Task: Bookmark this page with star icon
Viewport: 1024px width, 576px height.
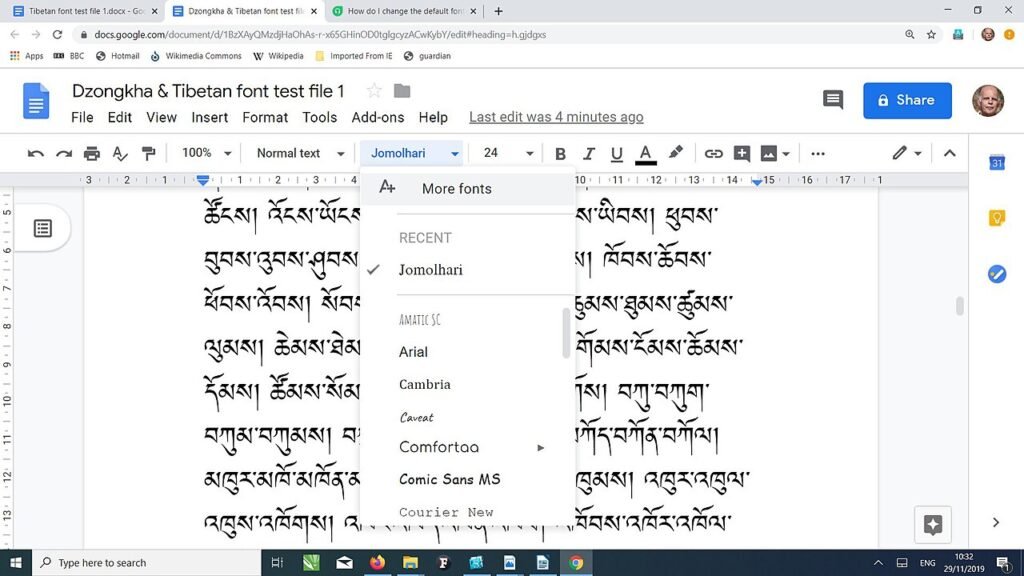Action: point(931,35)
